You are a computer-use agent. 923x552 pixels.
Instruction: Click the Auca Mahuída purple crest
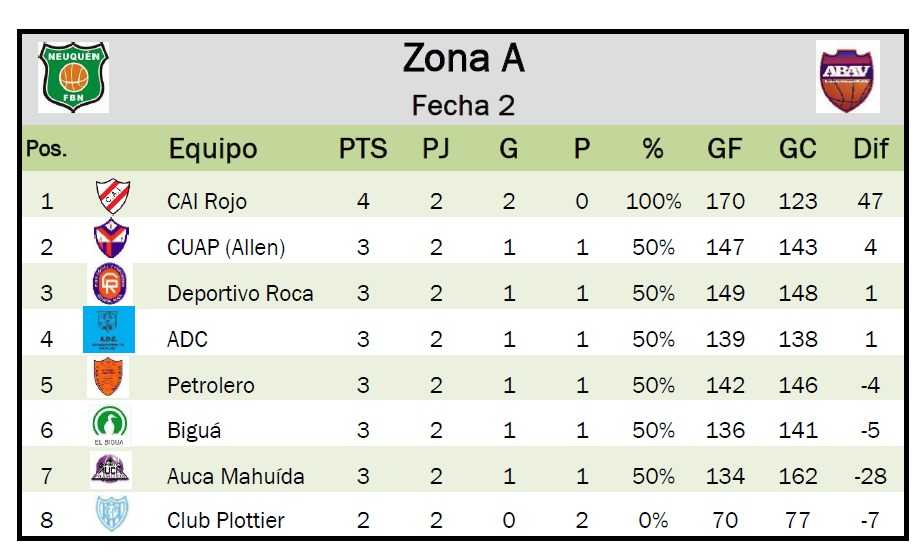[110, 470]
